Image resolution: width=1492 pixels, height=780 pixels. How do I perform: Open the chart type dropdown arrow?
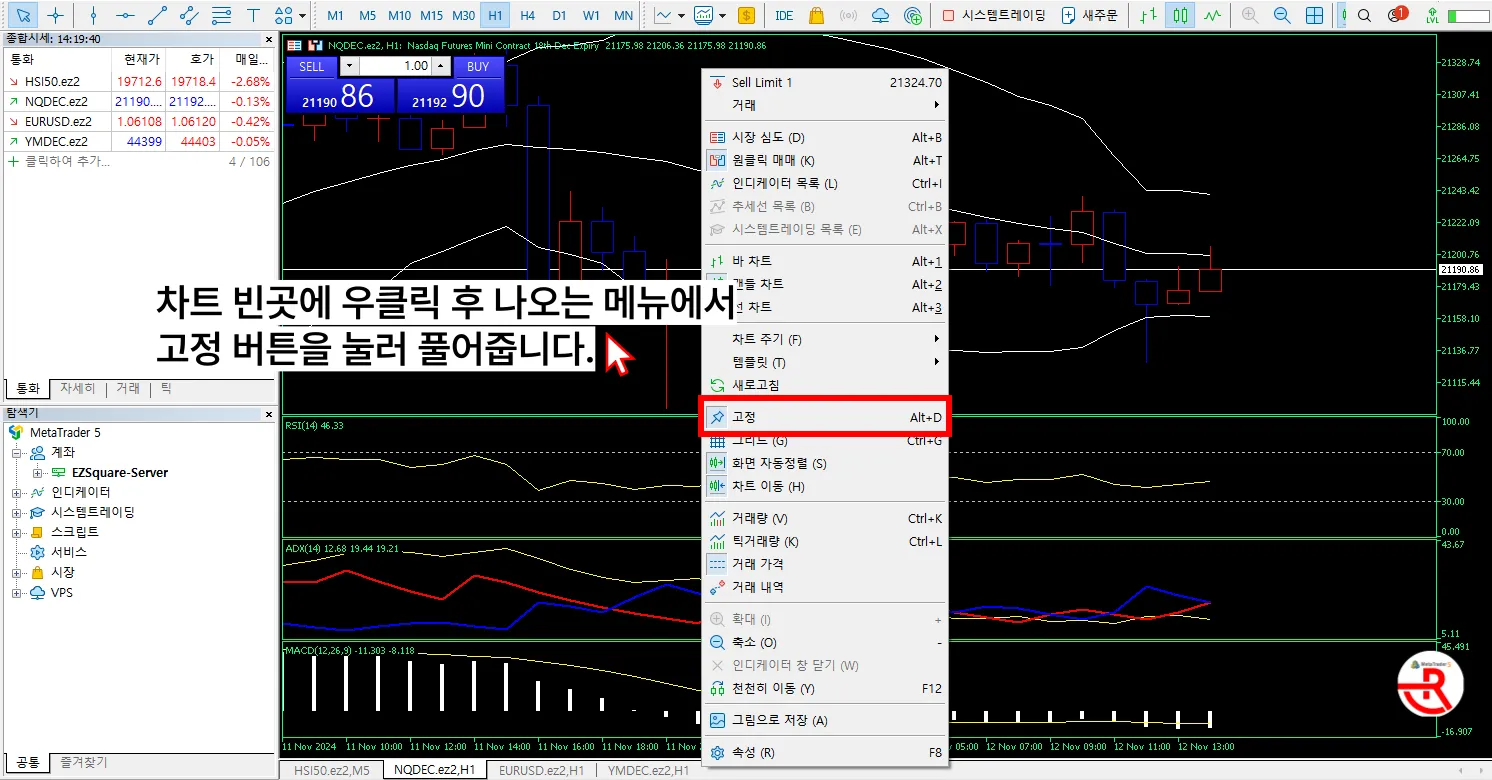681,15
